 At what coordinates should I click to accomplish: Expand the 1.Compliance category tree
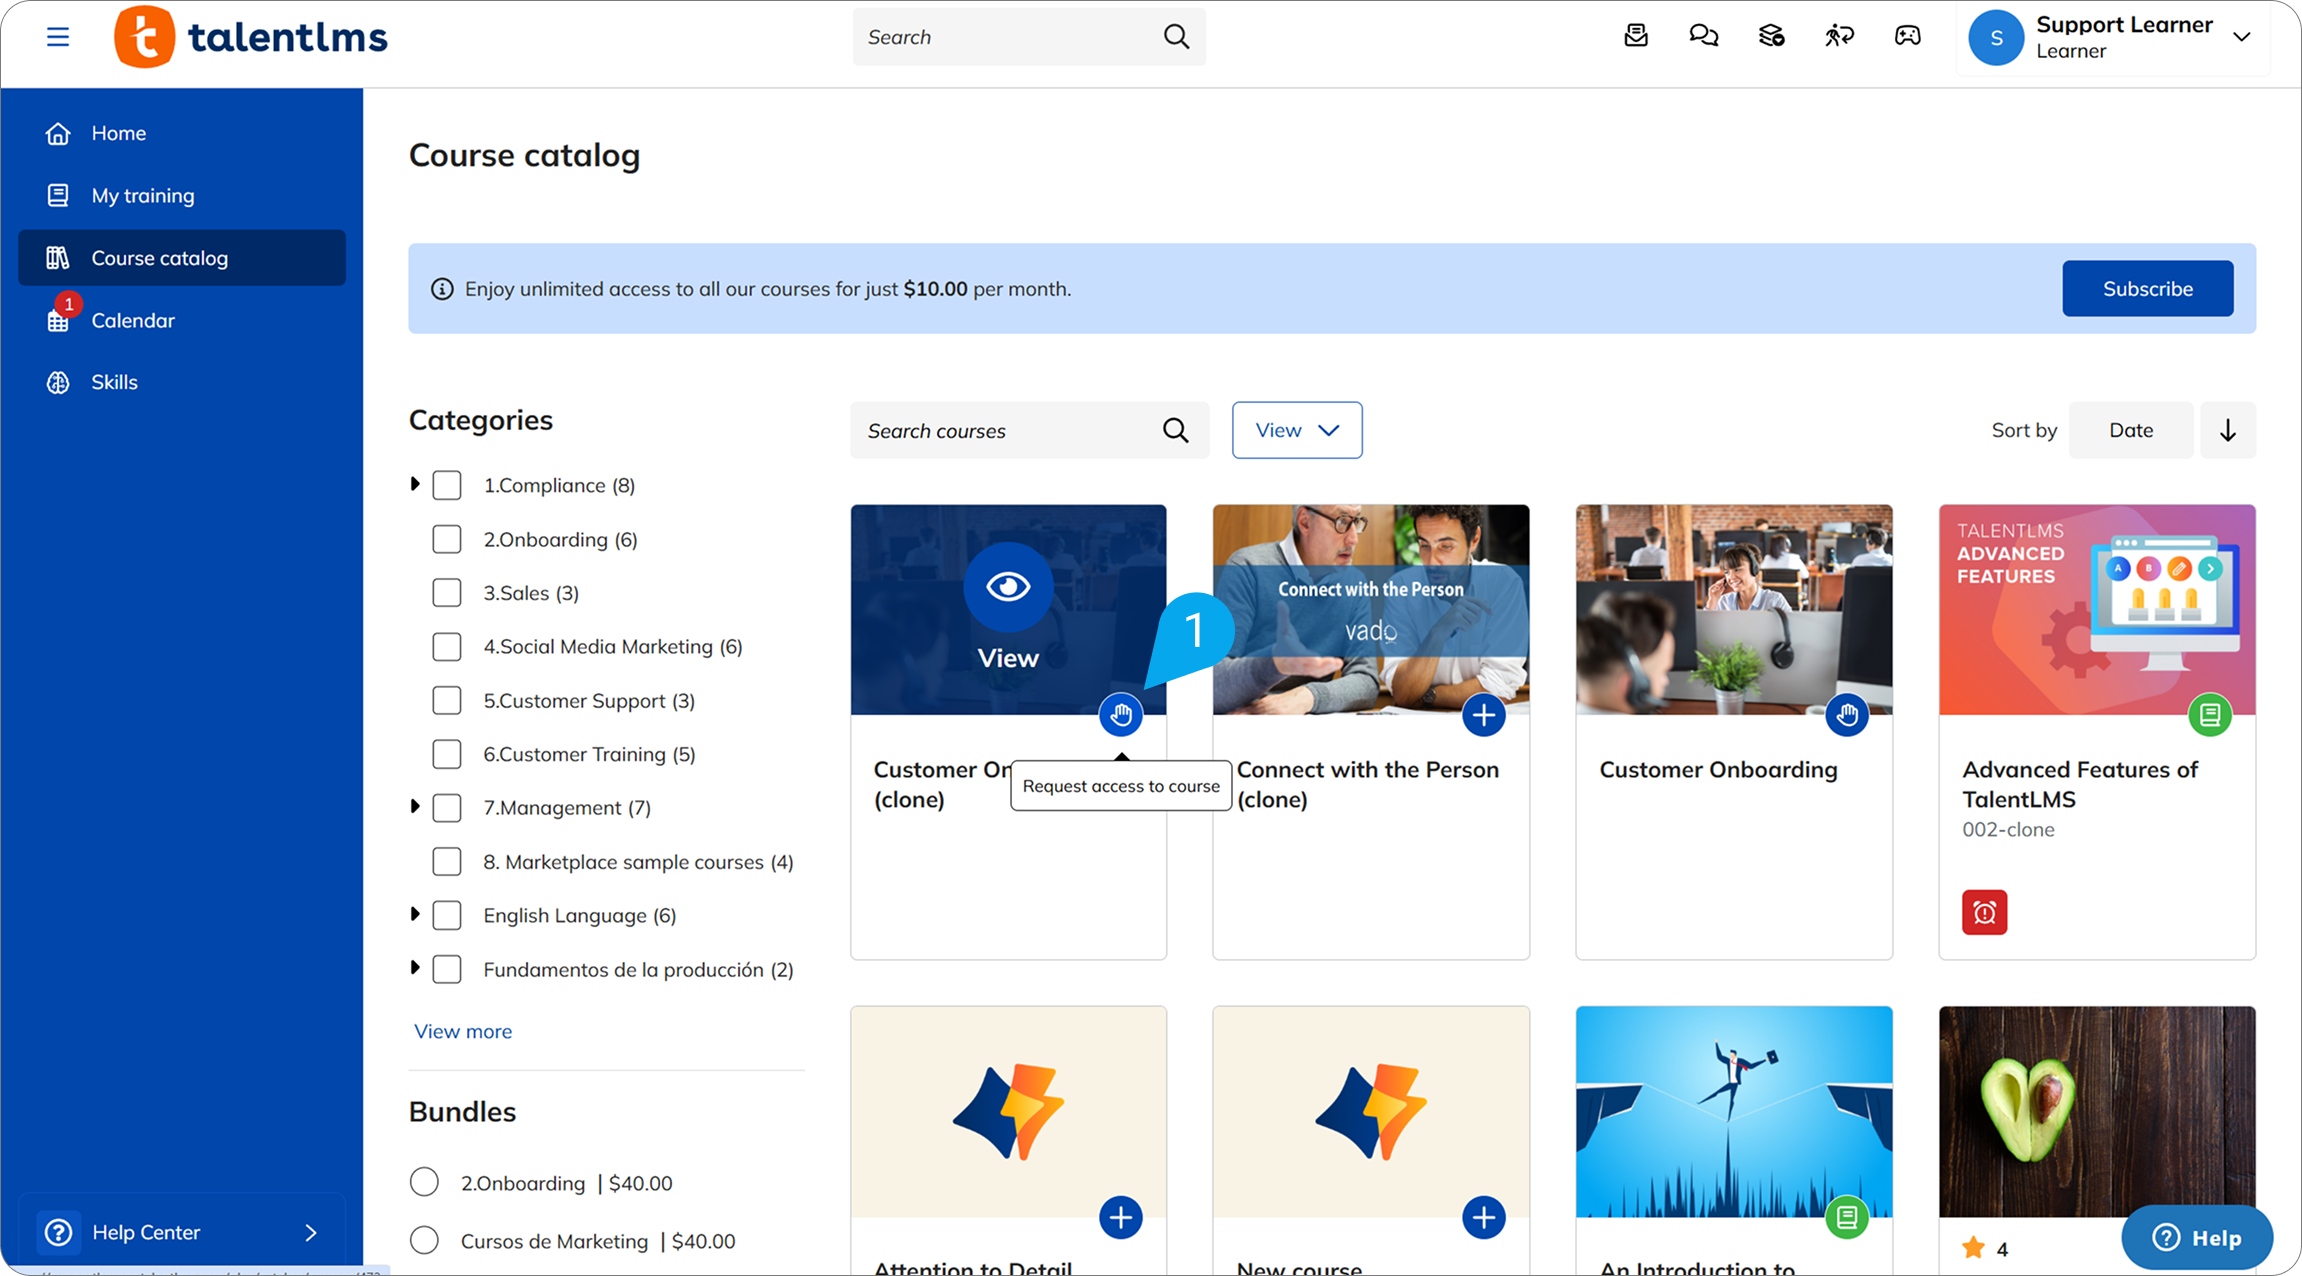click(x=415, y=485)
